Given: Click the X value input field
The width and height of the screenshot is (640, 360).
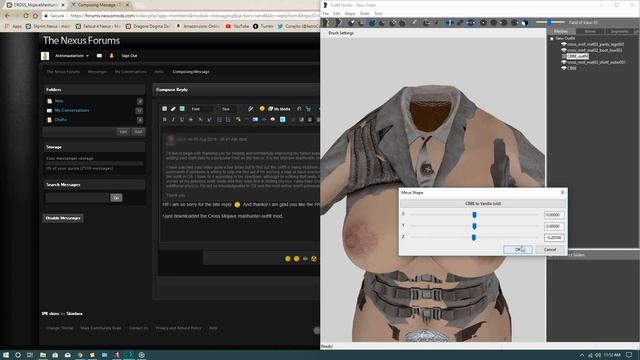Looking at the screenshot, I should pos(554,215).
